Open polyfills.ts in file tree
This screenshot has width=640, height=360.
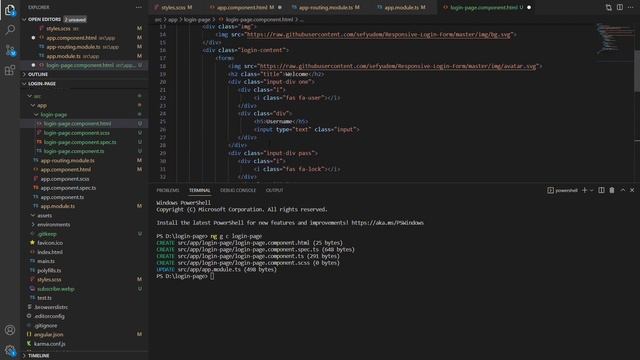point(49,271)
